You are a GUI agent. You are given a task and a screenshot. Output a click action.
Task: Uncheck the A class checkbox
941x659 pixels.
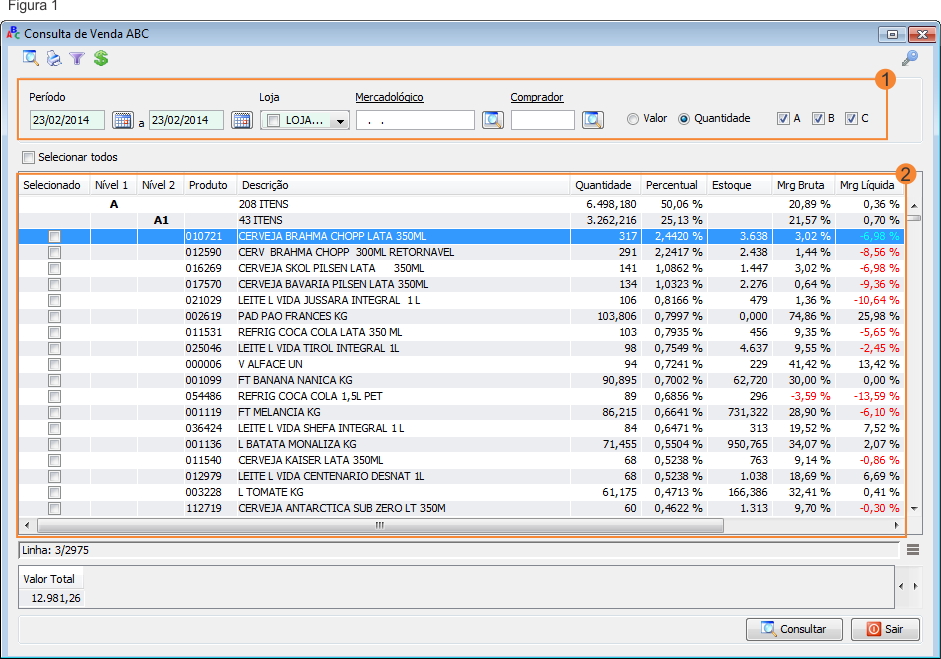(x=783, y=118)
